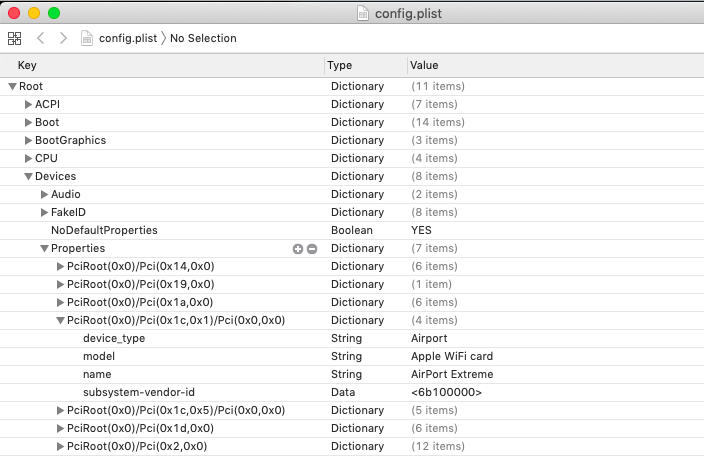
Task: Expand the FakeID dictionary
Action: pyautogui.click(x=44, y=212)
